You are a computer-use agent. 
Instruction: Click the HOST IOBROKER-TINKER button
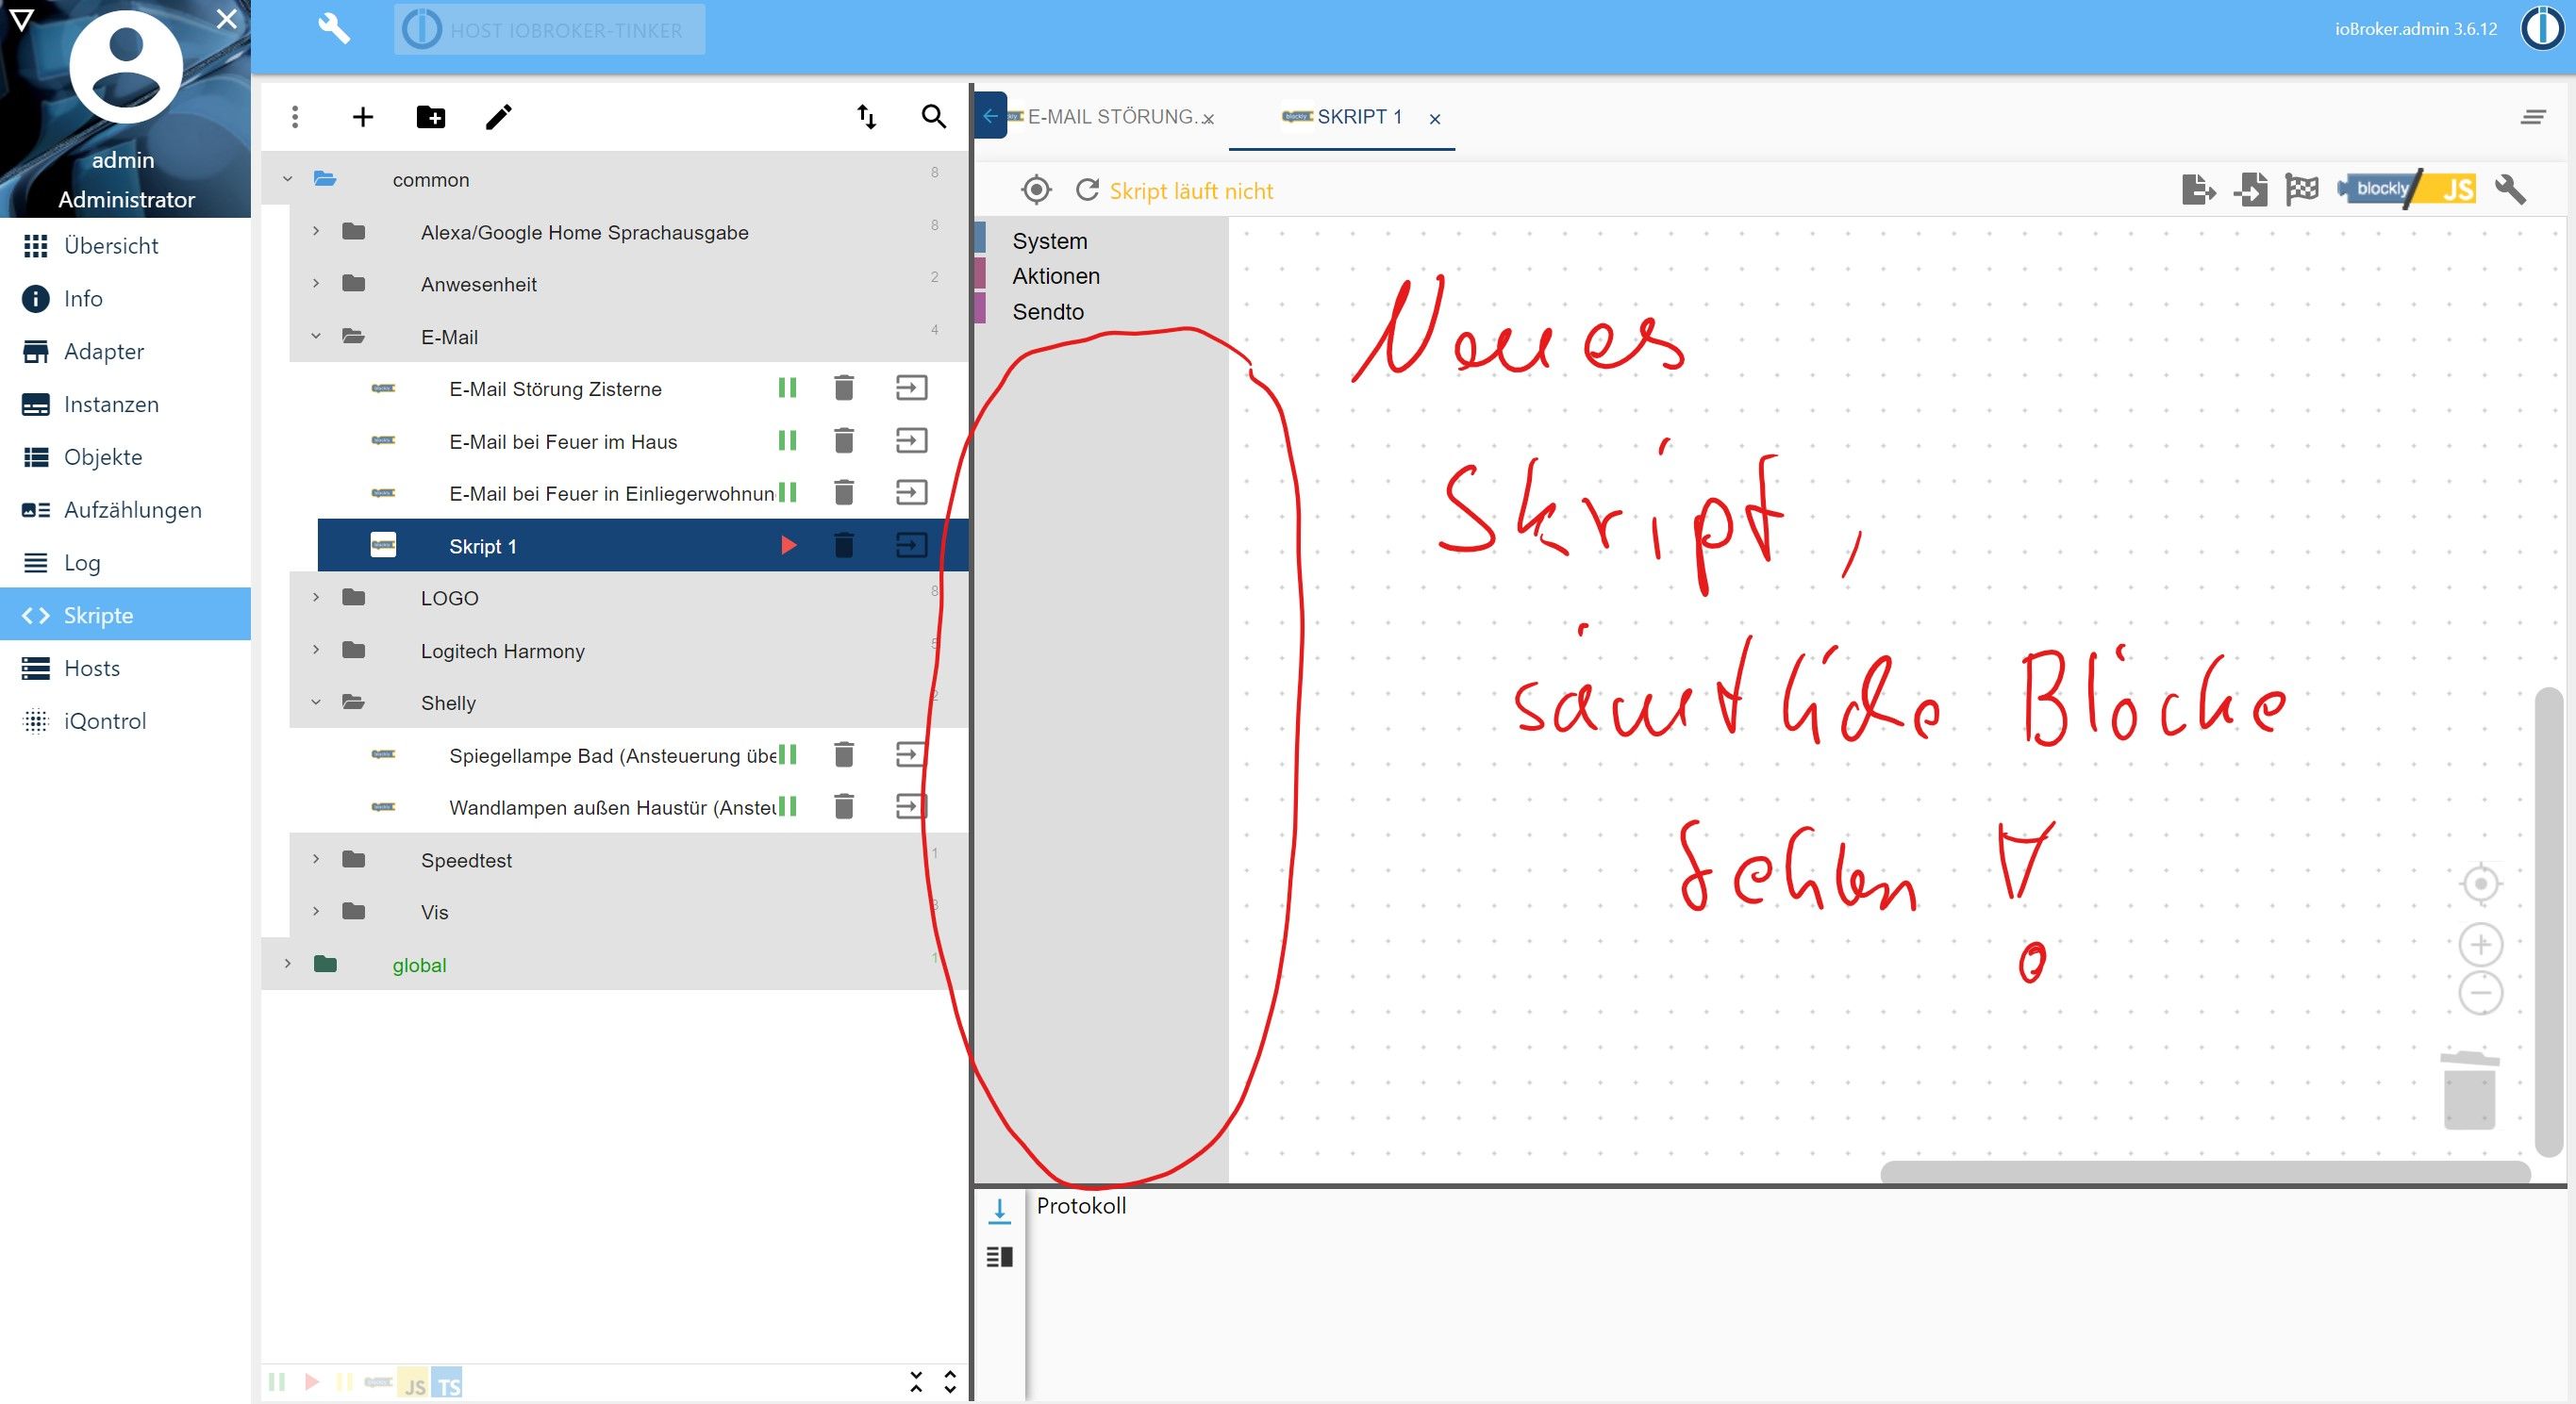(549, 30)
